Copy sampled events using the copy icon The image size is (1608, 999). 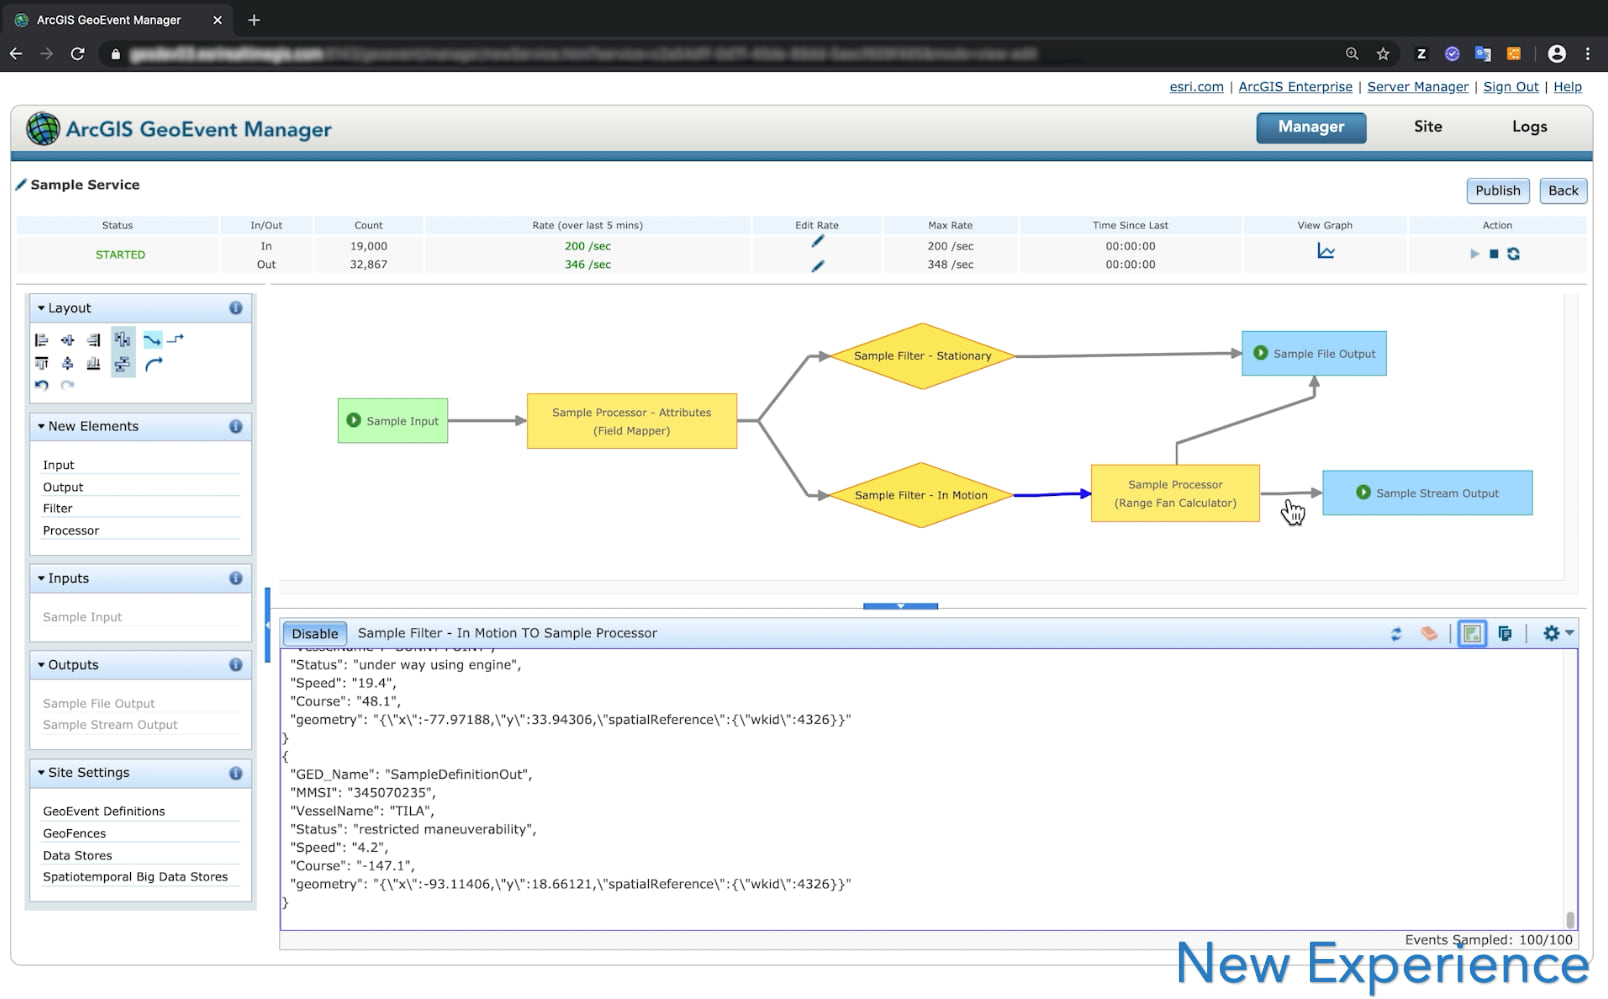(1505, 633)
